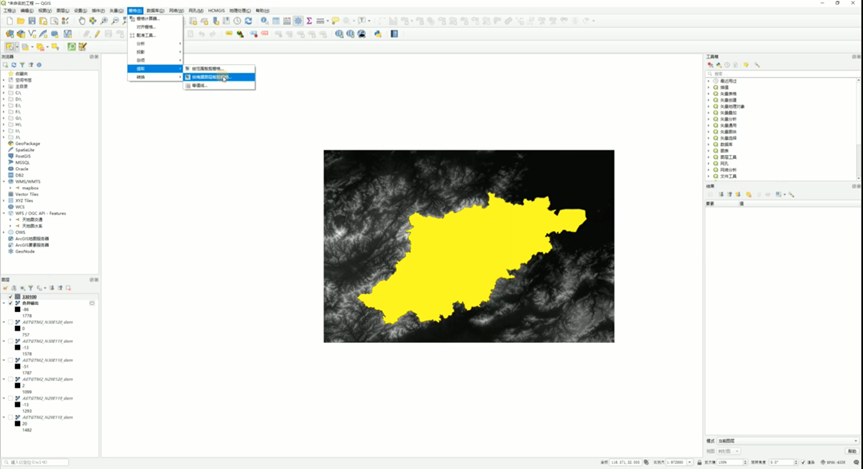Click the Map Tips speech bubble icon
Image resolution: width=863 pixels, height=469 pixels.
coord(335,21)
